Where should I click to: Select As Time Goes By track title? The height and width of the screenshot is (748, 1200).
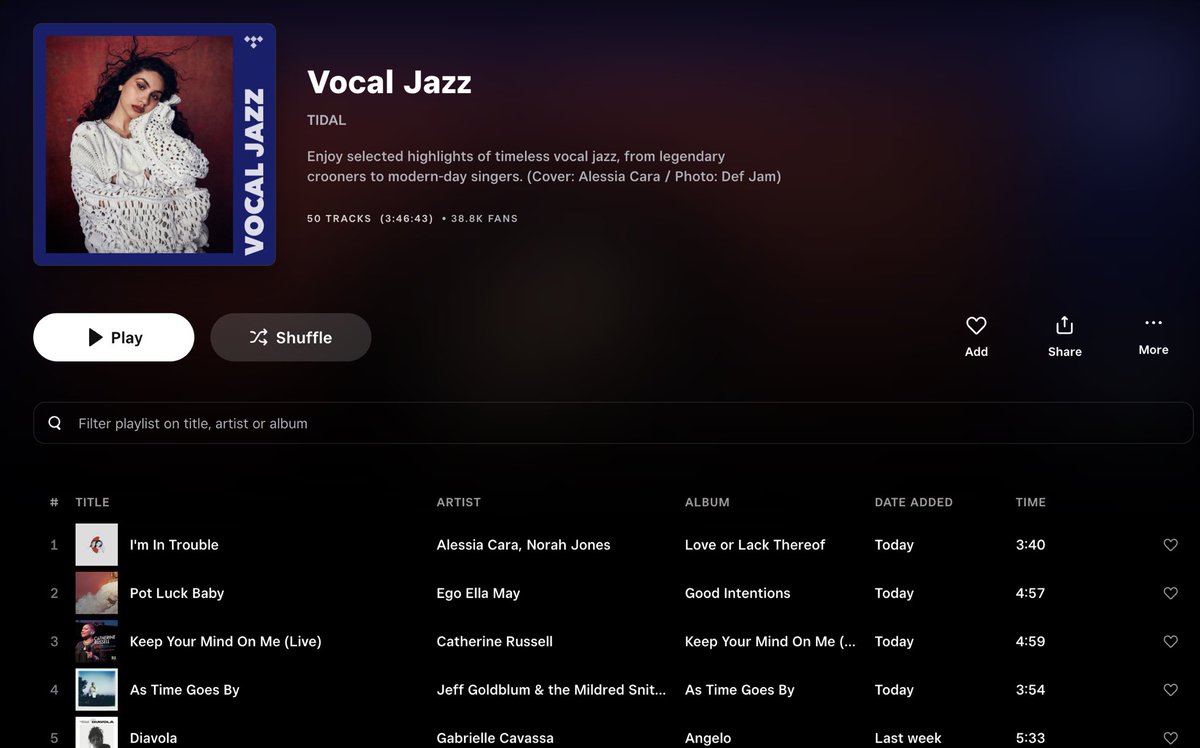coord(185,690)
